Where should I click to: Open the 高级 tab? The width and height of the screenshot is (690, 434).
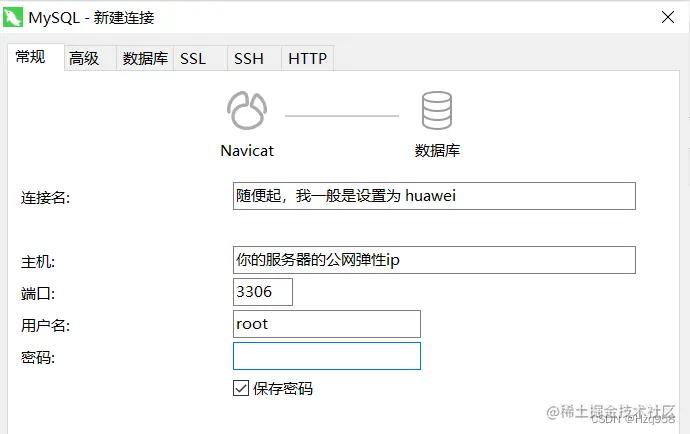(90, 58)
